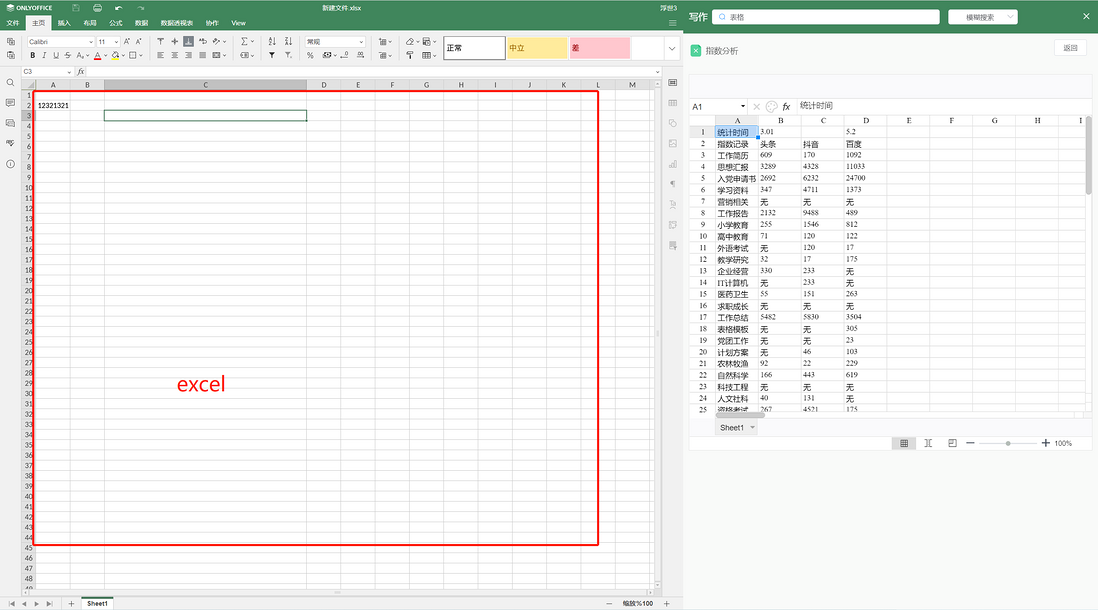Toggle Strikethrough formatting
This screenshot has width=1098, height=610.
coord(68,55)
